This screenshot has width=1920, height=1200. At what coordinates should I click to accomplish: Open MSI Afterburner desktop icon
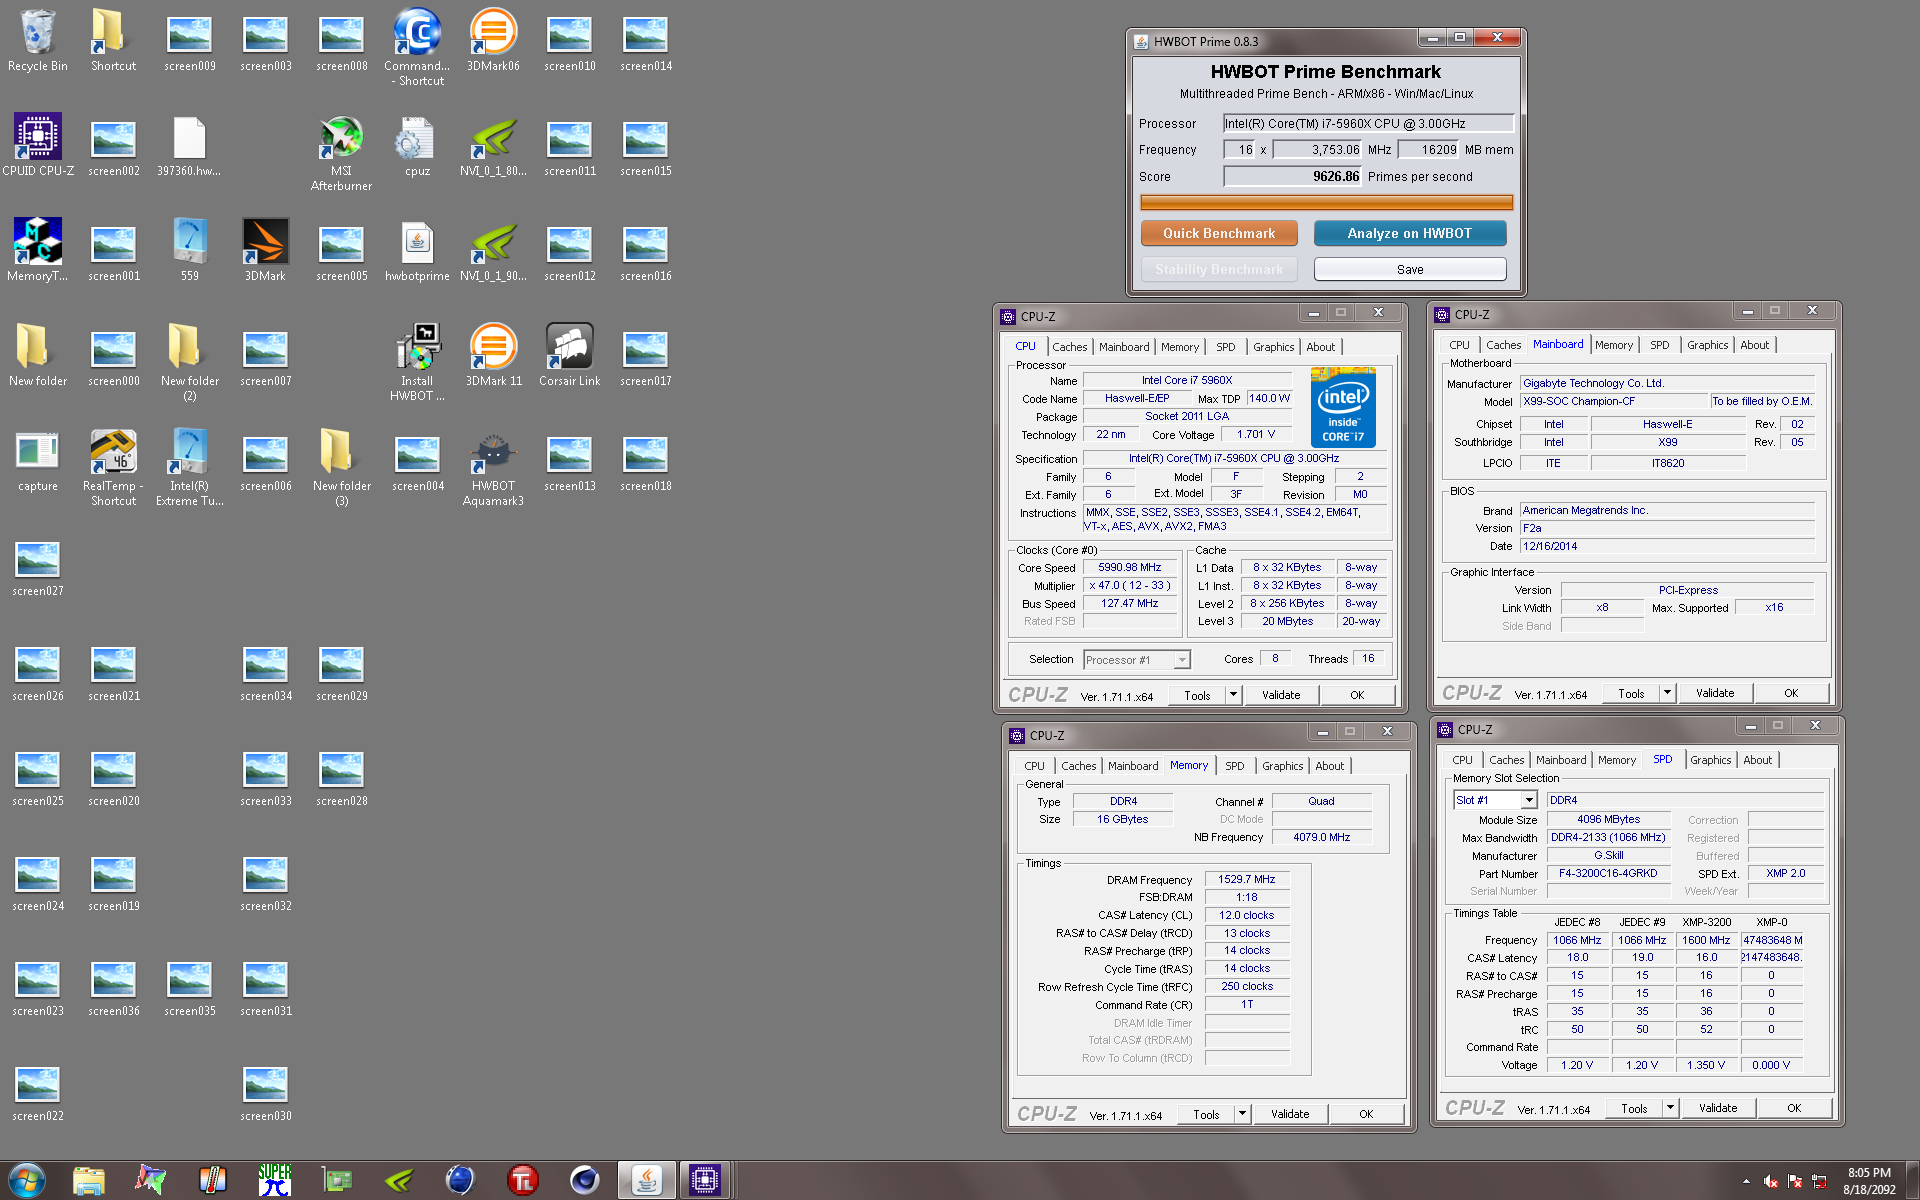tap(341, 152)
